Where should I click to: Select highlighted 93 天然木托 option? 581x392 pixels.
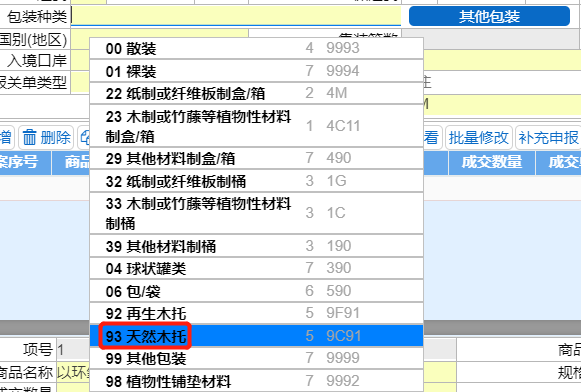coord(256,336)
